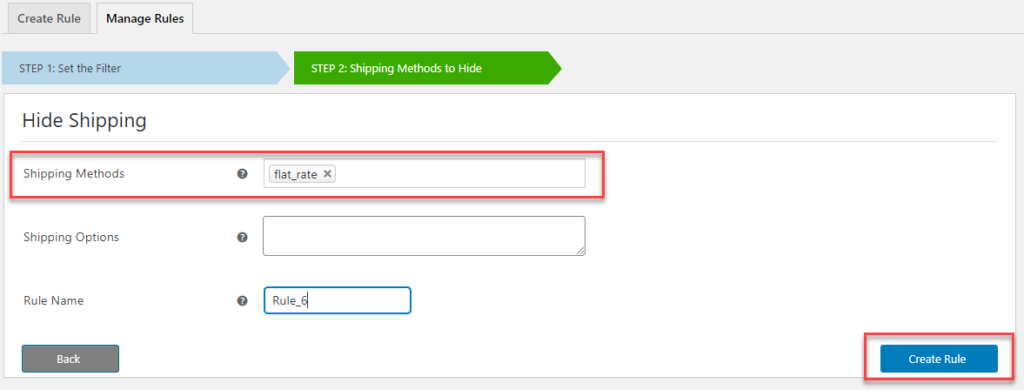Select the flat_rate tag chip
1024x390 pixels.
tap(302, 174)
